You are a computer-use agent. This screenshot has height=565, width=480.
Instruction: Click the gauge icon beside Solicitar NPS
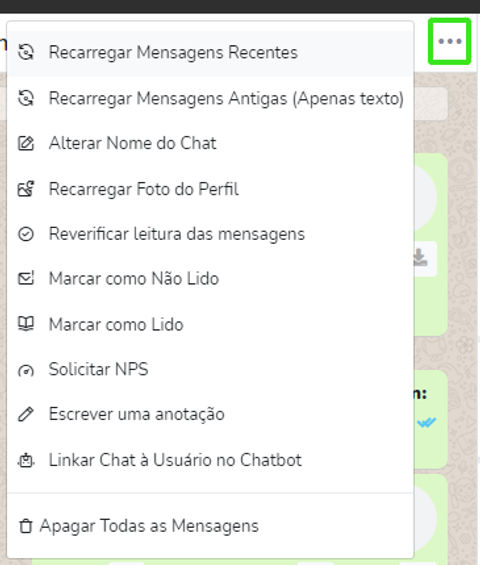(x=26, y=370)
